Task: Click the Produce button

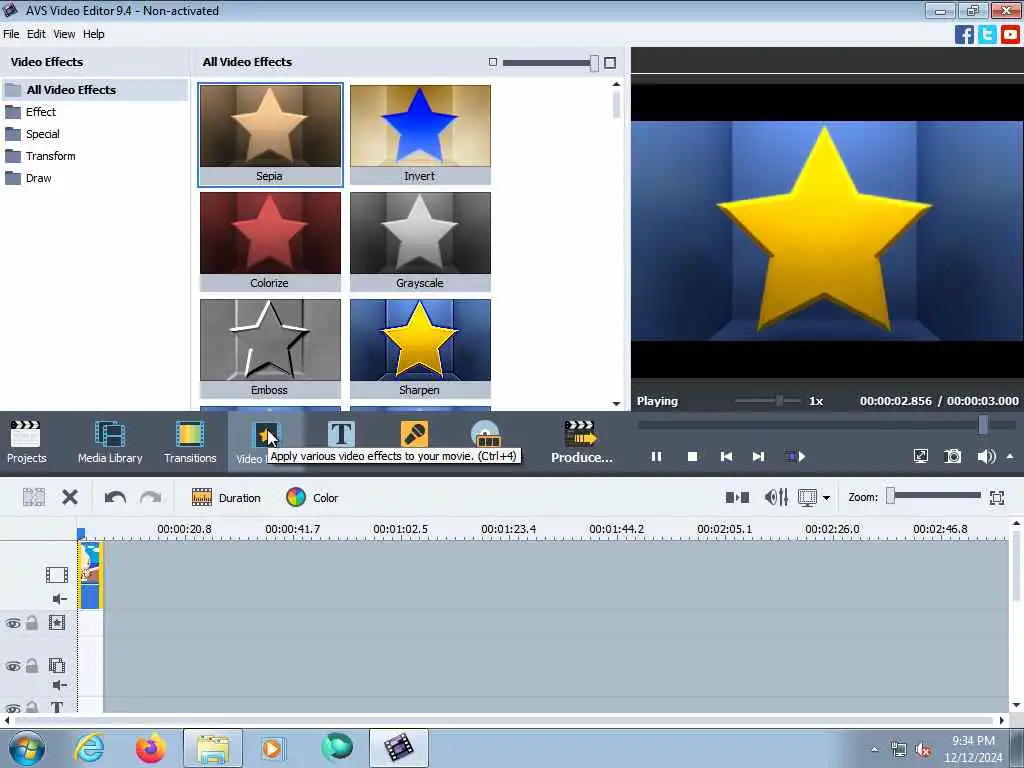Action: (x=581, y=441)
